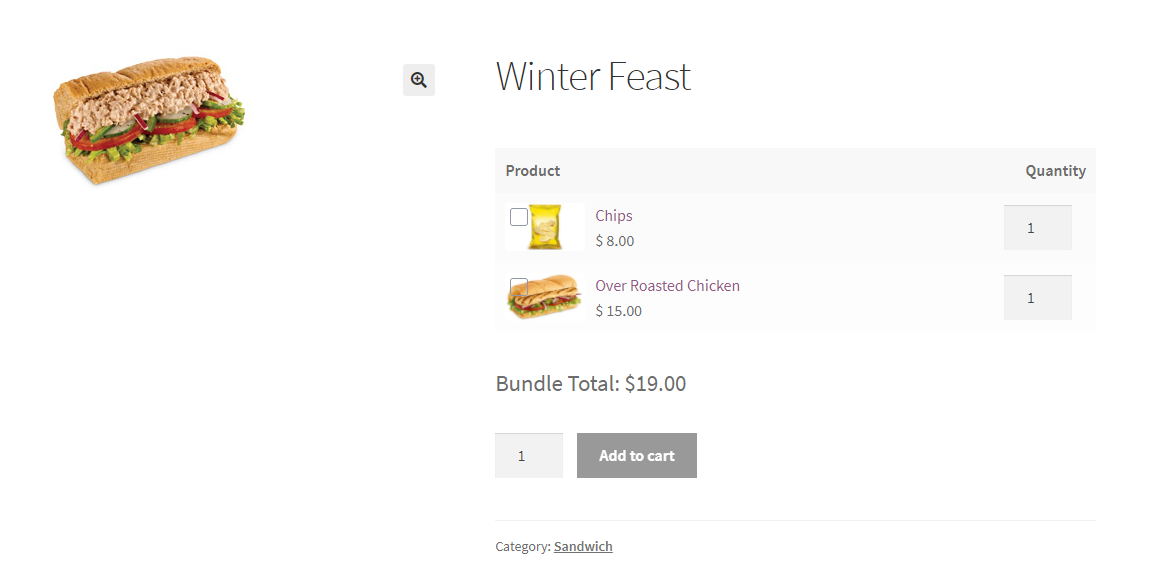The height and width of the screenshot is (572, 1156).
Task: Click the yellow Chips bag thumbnail
Action: (546, 228)
